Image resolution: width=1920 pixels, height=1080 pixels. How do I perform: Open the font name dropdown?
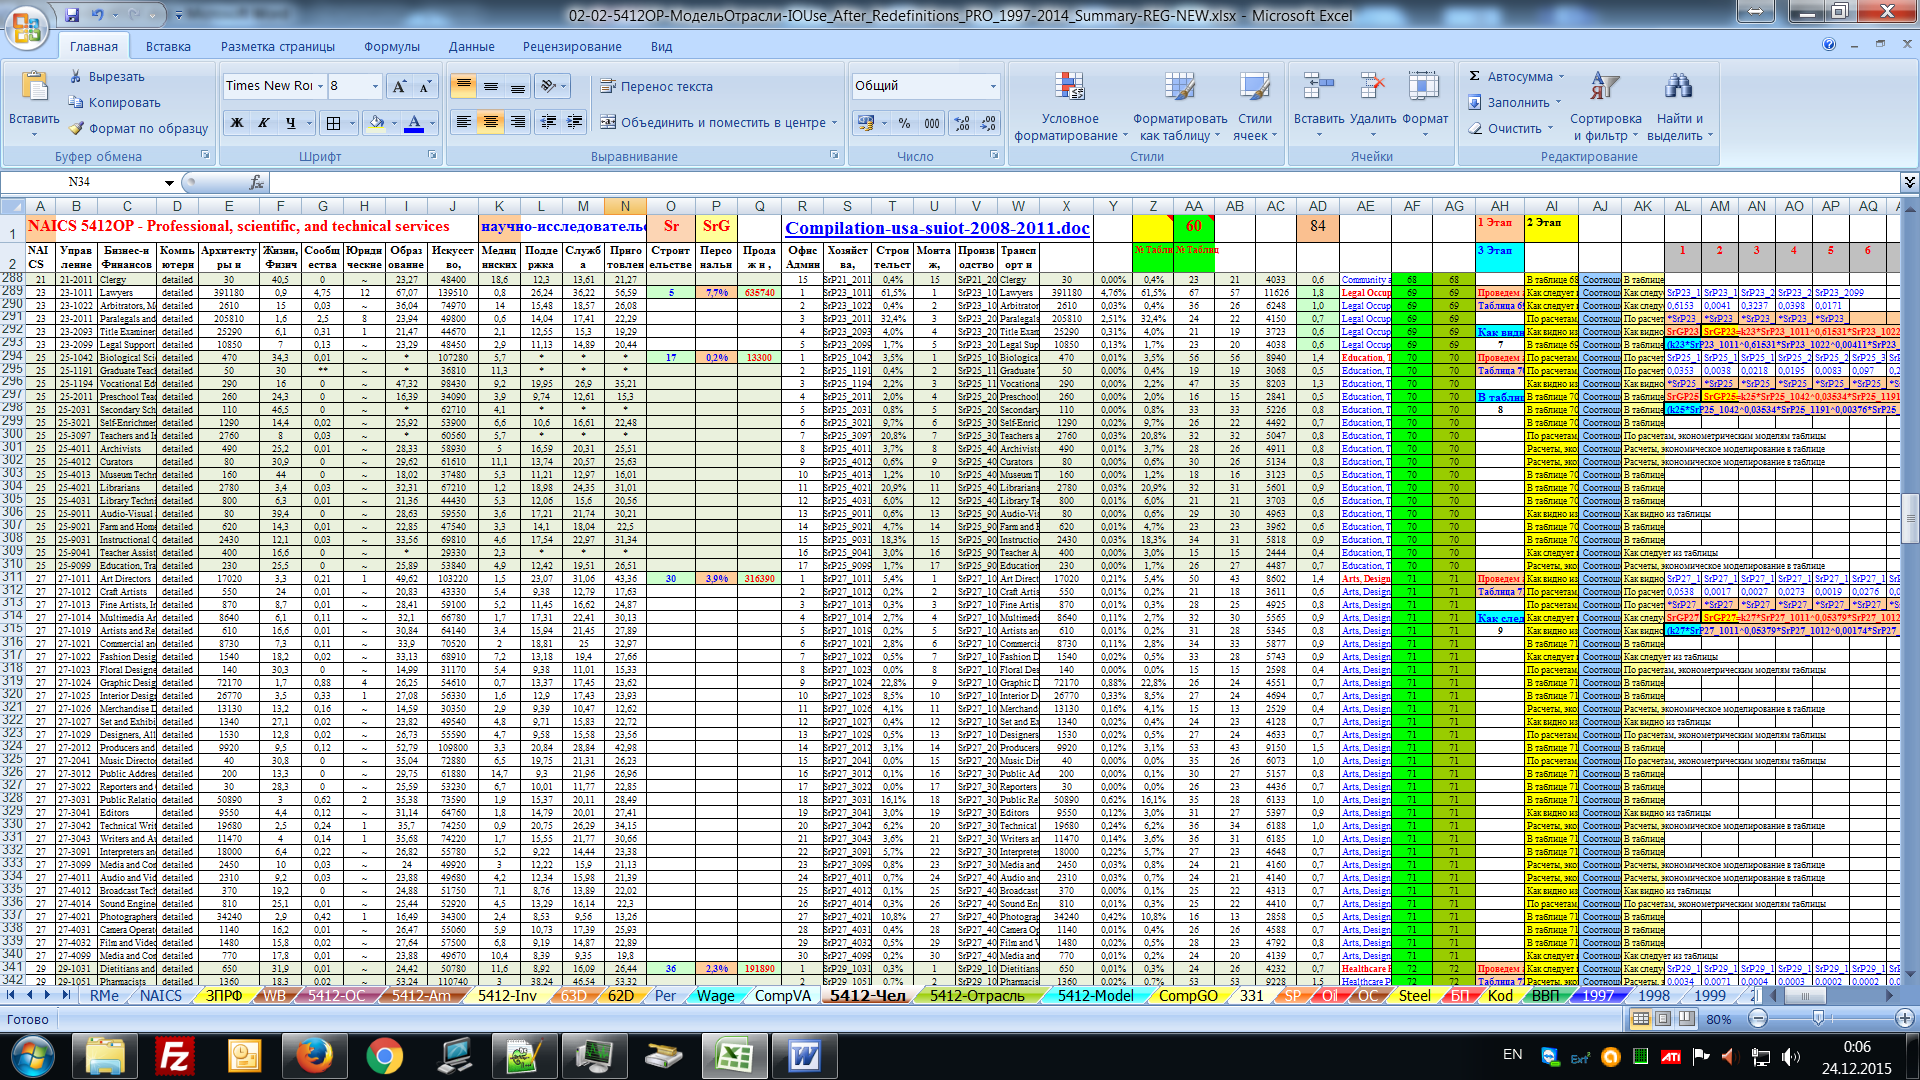320,87
